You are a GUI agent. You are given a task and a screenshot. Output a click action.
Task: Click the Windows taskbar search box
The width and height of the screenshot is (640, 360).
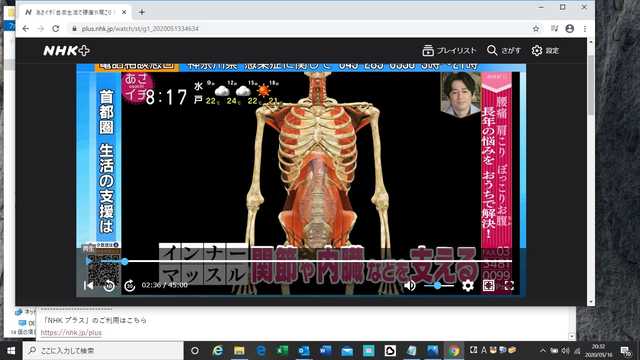click(x=103, y=351)
